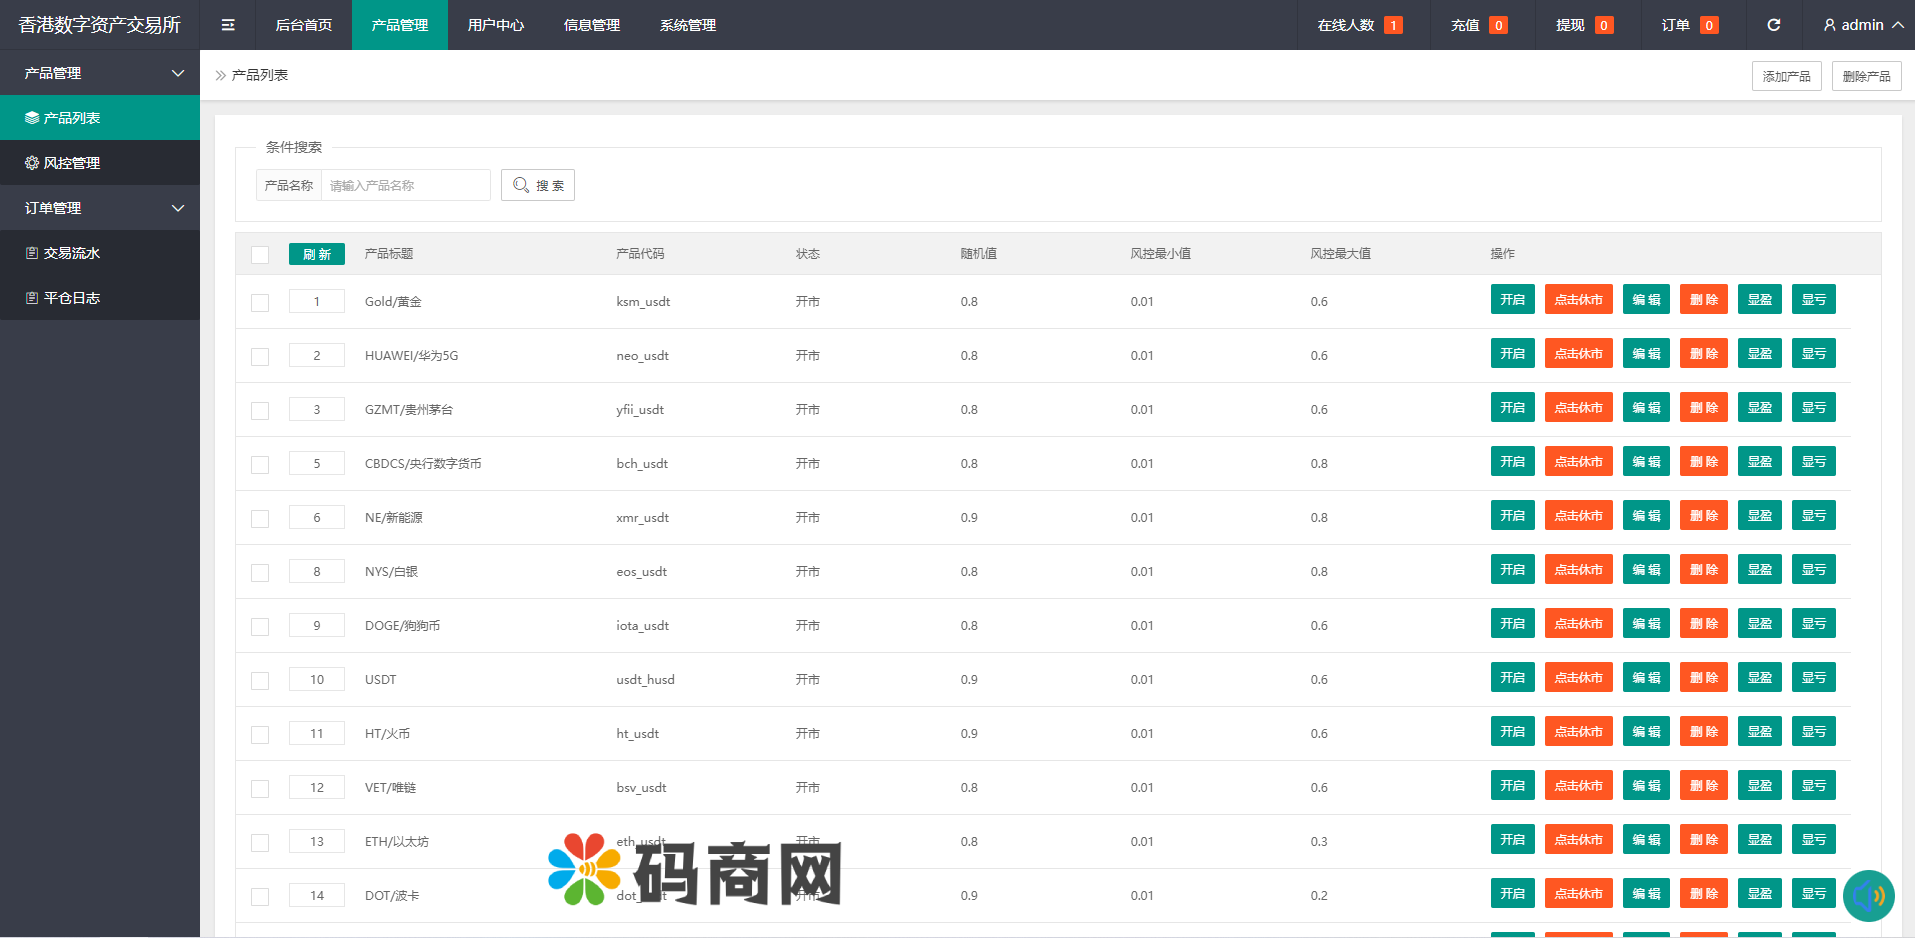Select the checkbox for USDT row
The width and height of the screenshot is (1915, 938).
point(260,680)
